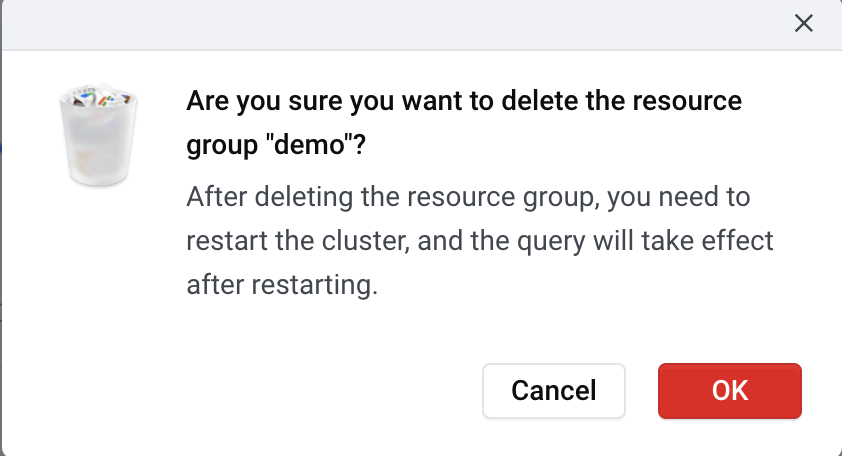Close the dialog with the X icon
The height and width of the screenshot is (456, 842).
coord(803,23)
